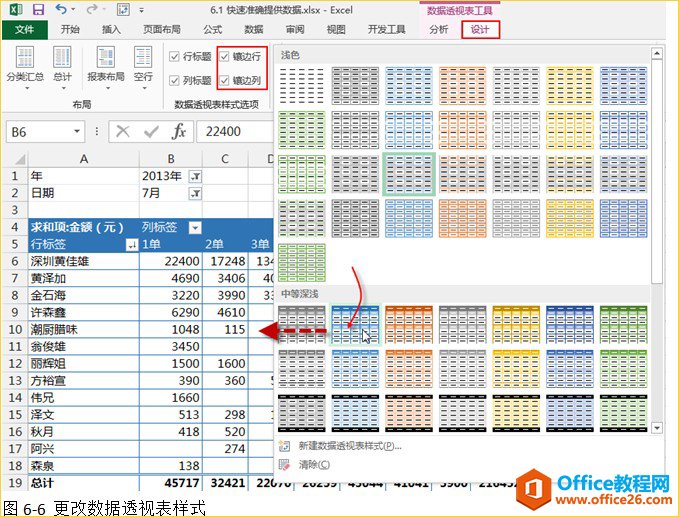This screenshot has height=517, width=679.
Task: Switch to the 插入 tab
Action: pyautogui.click(x=111, y=29)
